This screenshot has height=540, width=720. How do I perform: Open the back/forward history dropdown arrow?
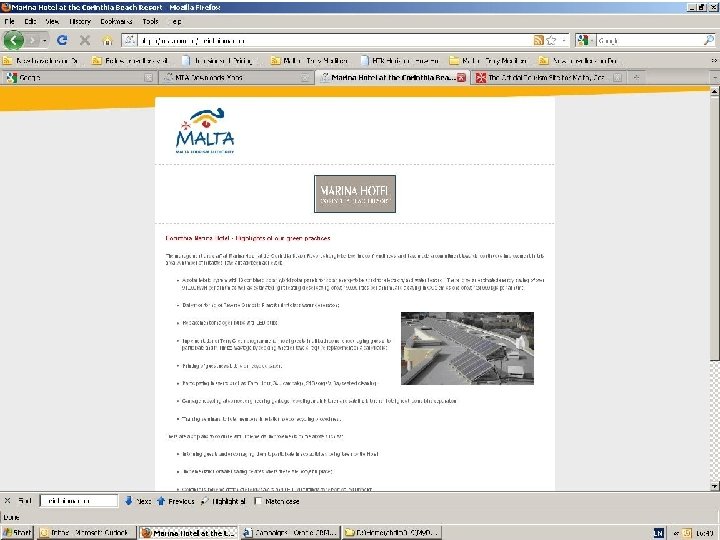[x=45, y=40]
